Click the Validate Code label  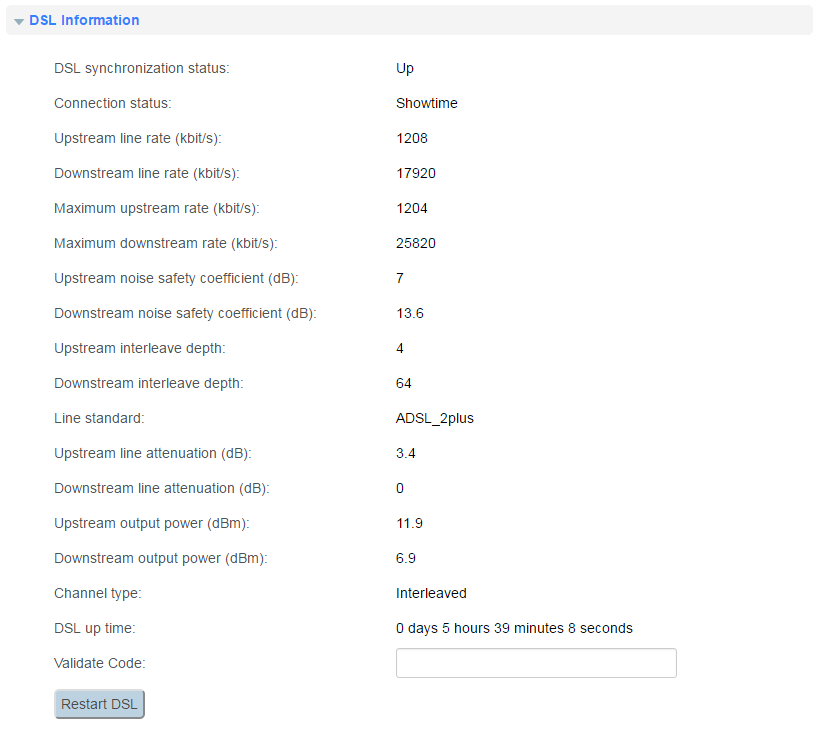click(100, 663)
